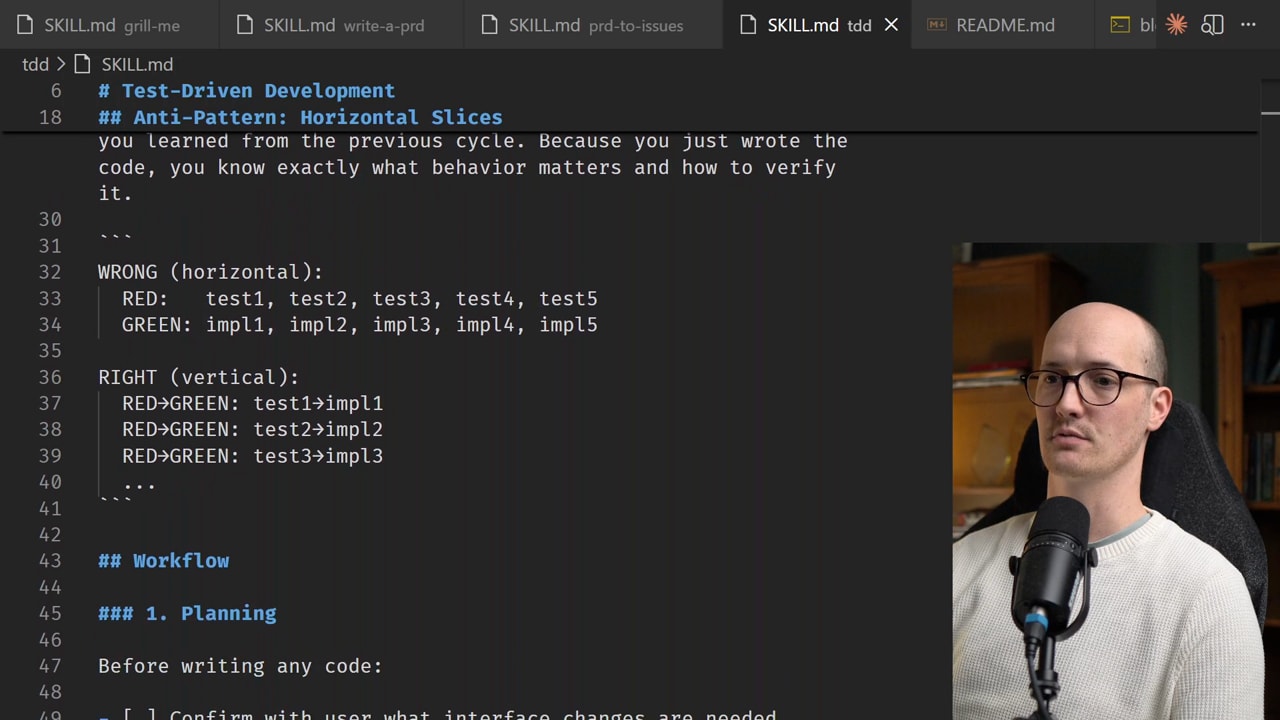Click the file icon on tdd tab
This screenshot has width=1280, height=720.
coord(748,25)
